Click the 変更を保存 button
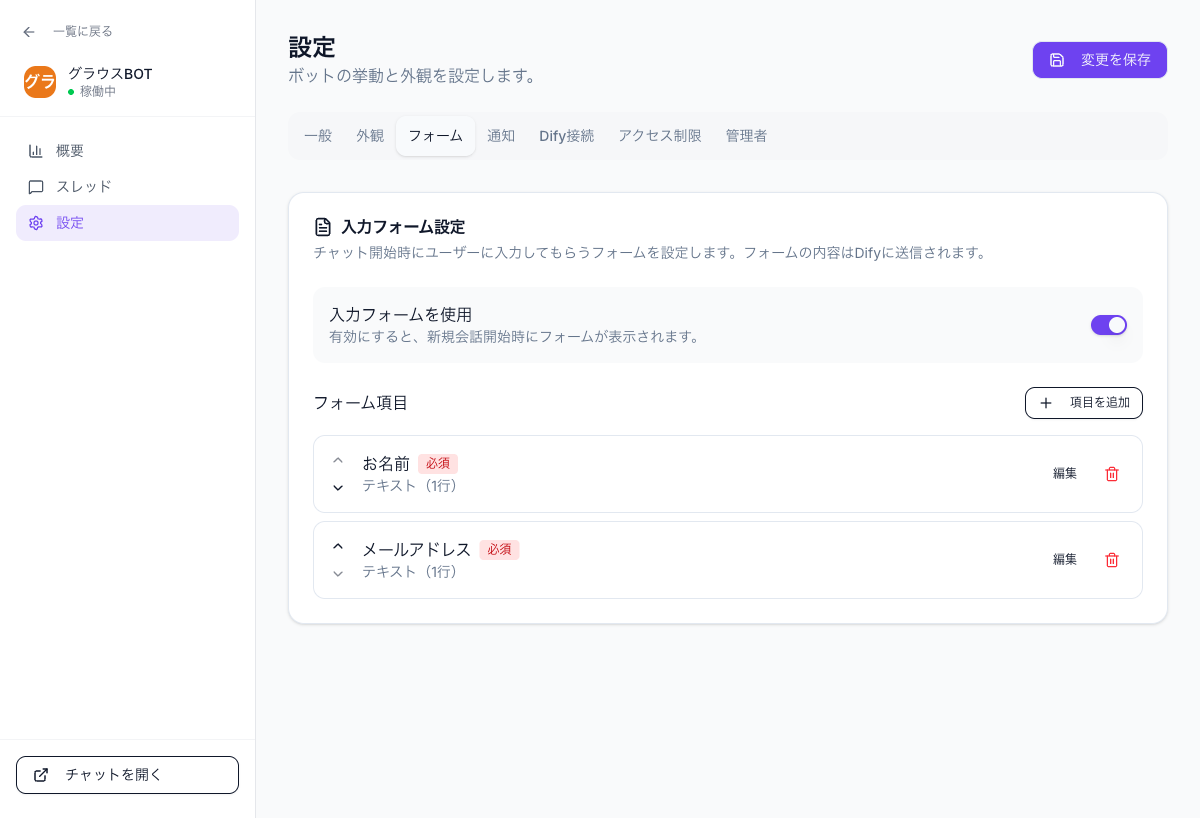The height and width of the screenshot is (818, 1200). click(1100, 60)
